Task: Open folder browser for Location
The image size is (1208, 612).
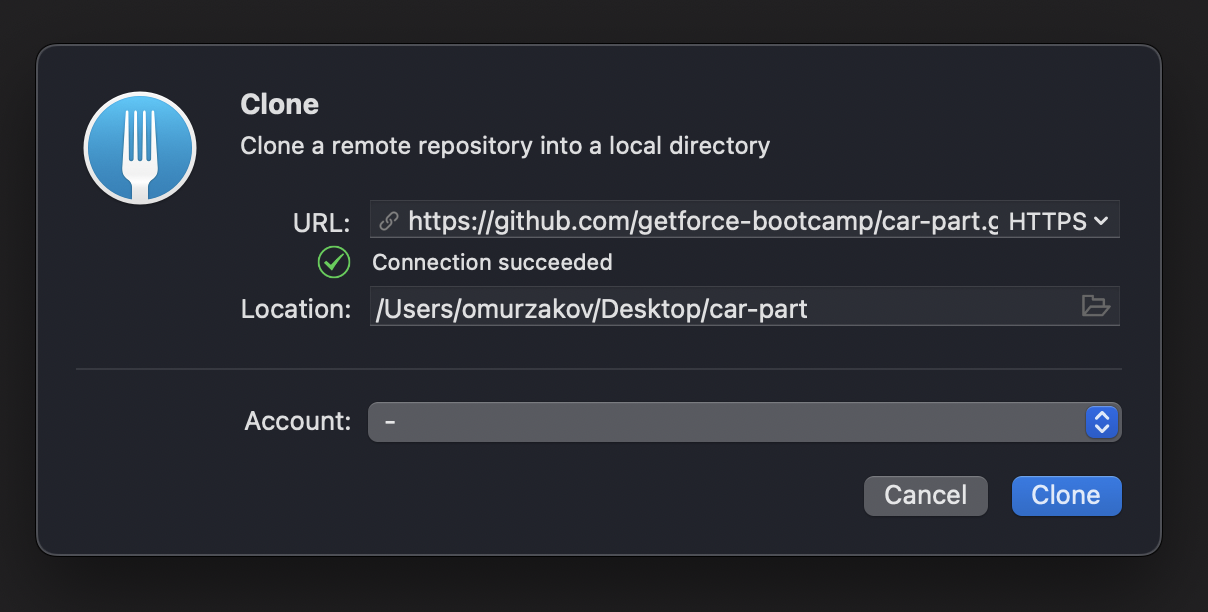Action: click(1096, 306)
